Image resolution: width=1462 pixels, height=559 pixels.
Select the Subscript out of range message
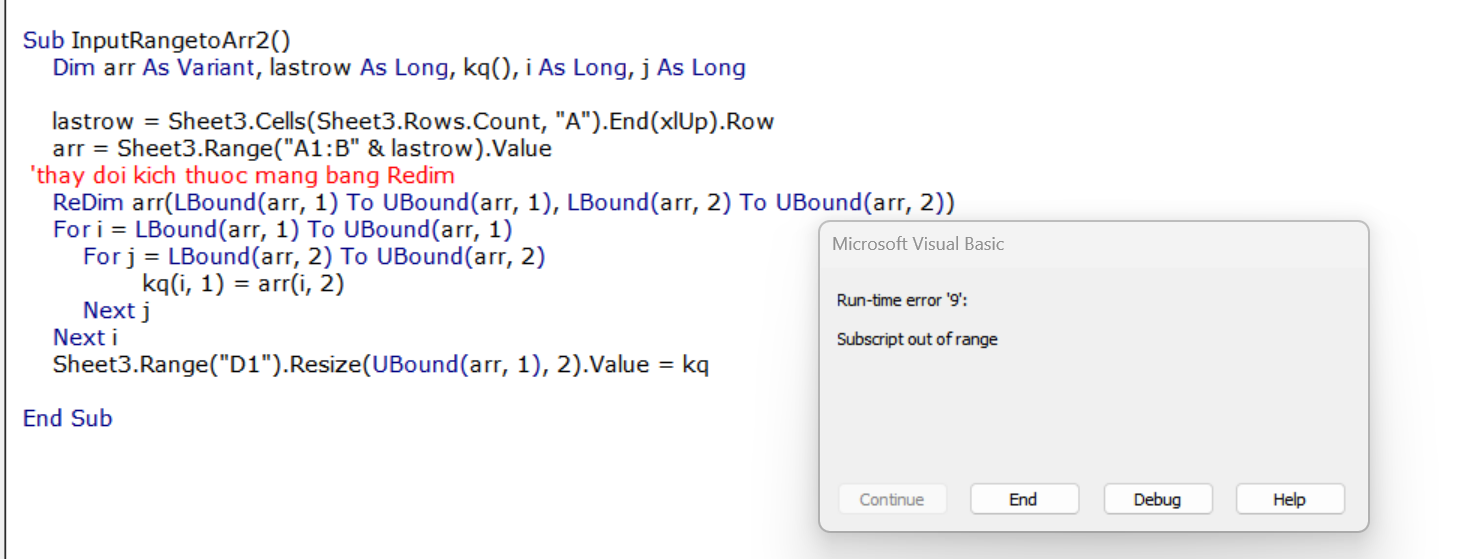(x=917, y=339)
